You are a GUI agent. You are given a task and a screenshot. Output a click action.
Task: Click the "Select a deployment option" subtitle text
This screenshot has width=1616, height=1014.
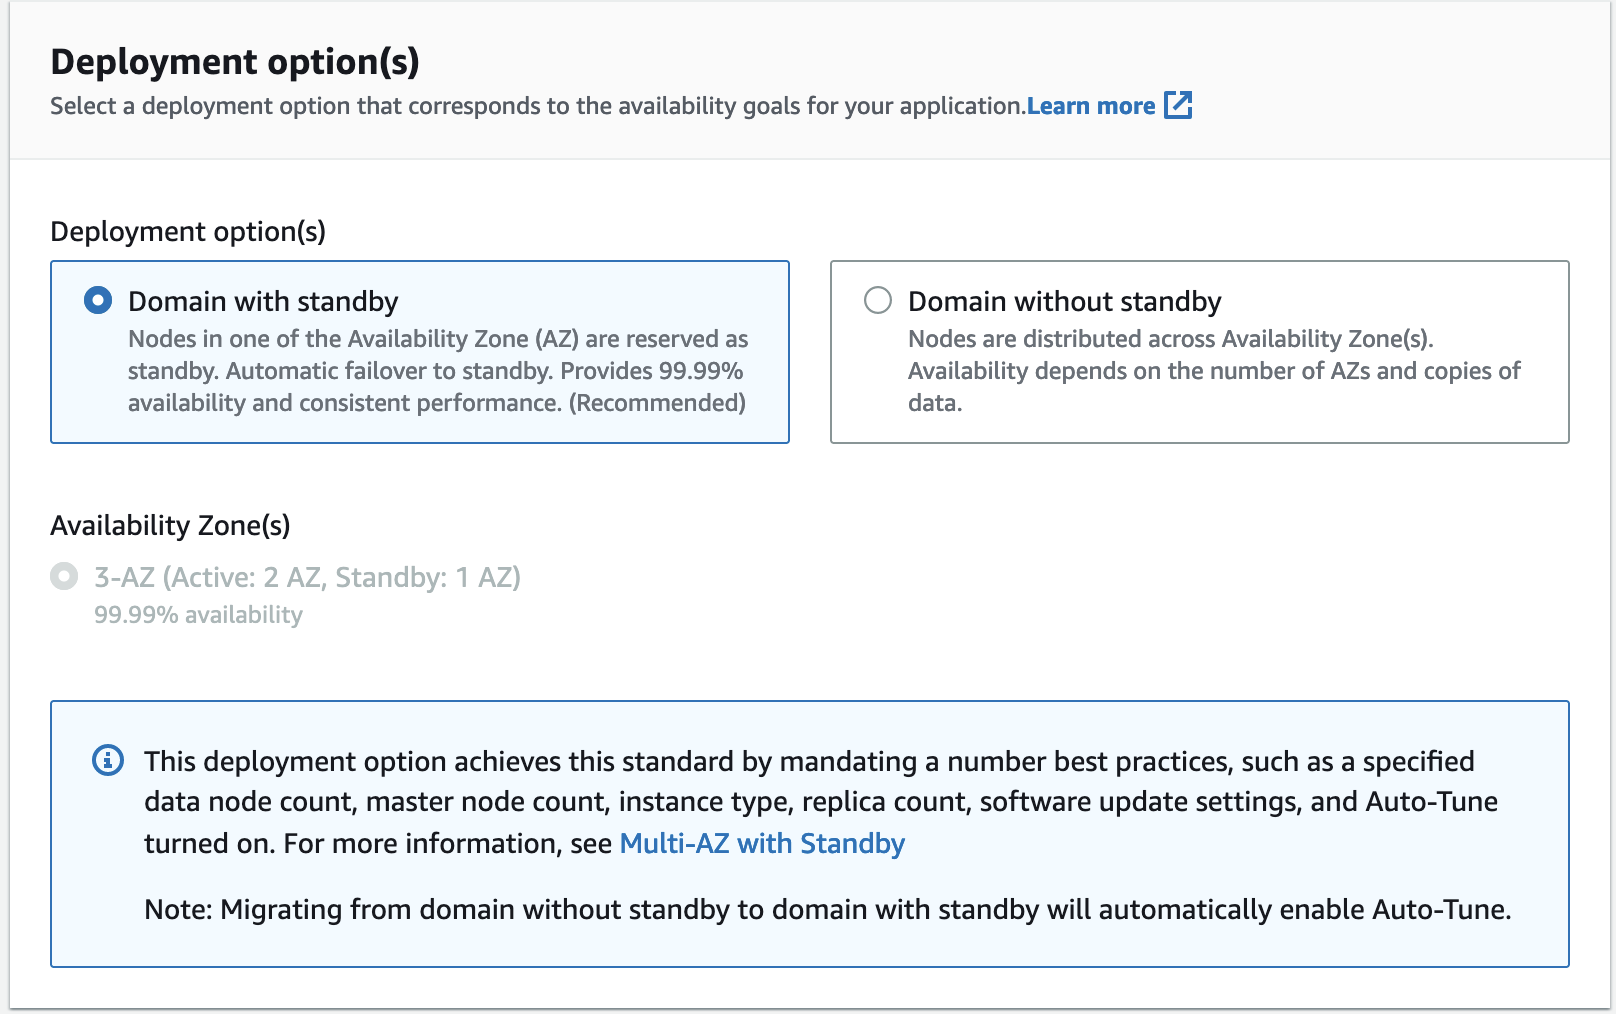click(537, 106)
